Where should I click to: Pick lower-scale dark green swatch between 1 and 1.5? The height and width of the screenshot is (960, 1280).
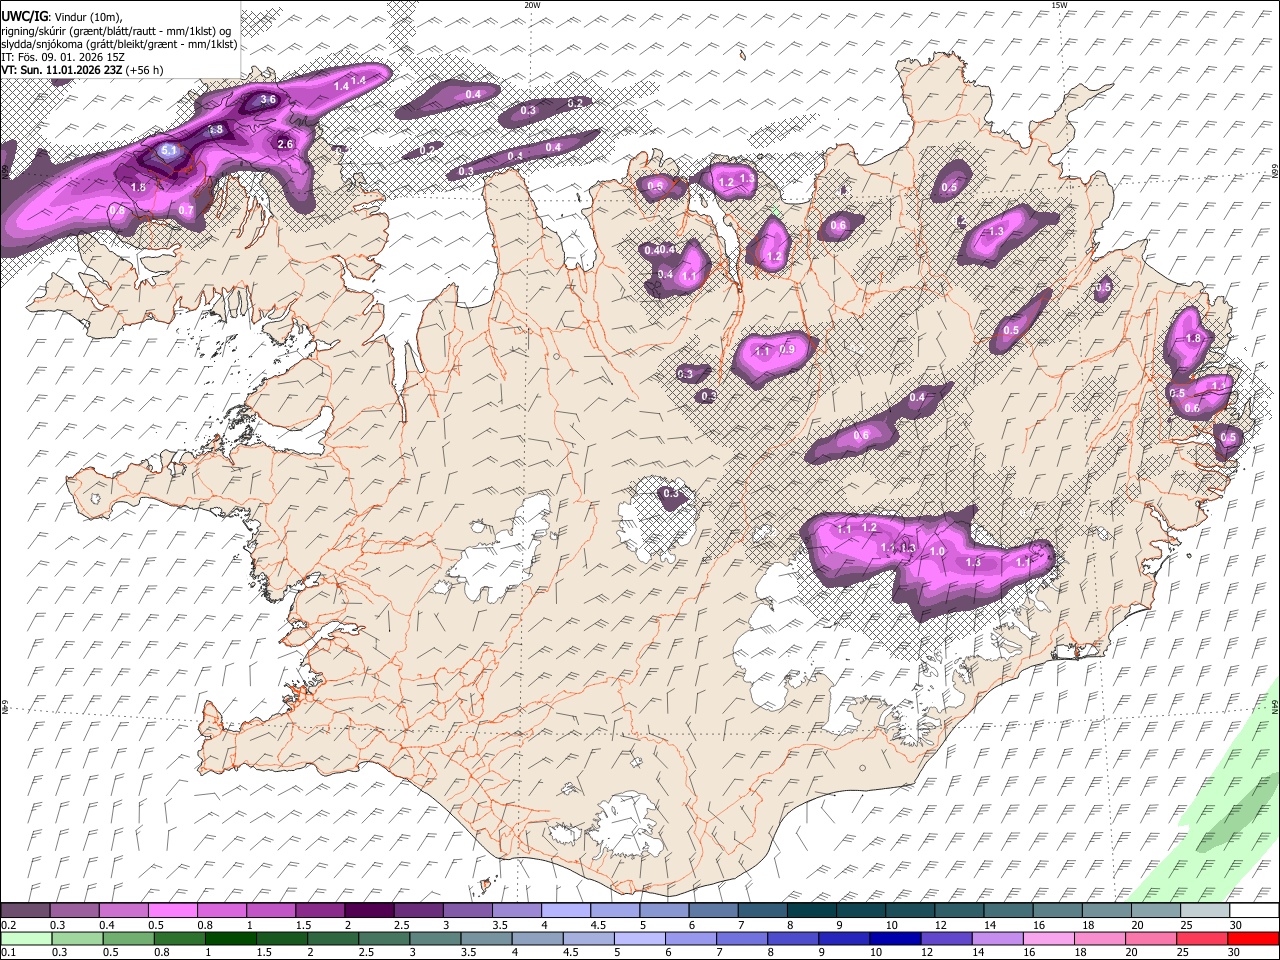pos(230,938)
